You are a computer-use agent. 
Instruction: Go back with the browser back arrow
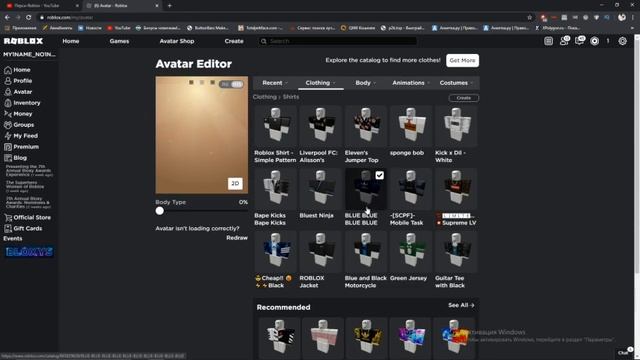point(7,17)
